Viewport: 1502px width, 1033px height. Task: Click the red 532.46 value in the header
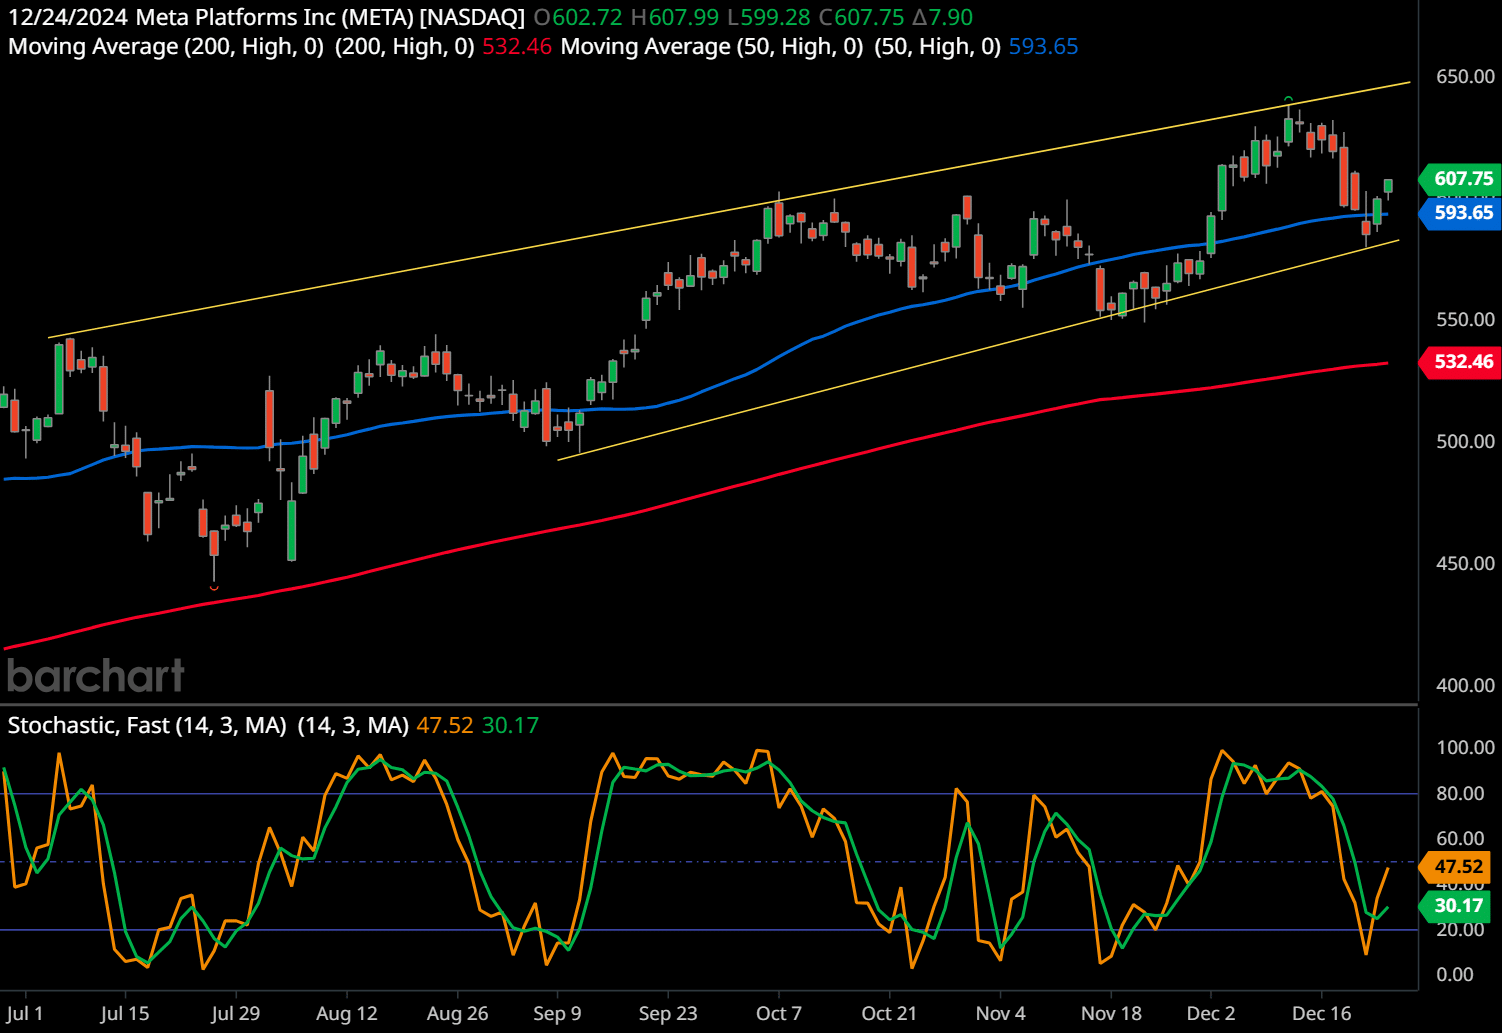(x=517, y=46)
